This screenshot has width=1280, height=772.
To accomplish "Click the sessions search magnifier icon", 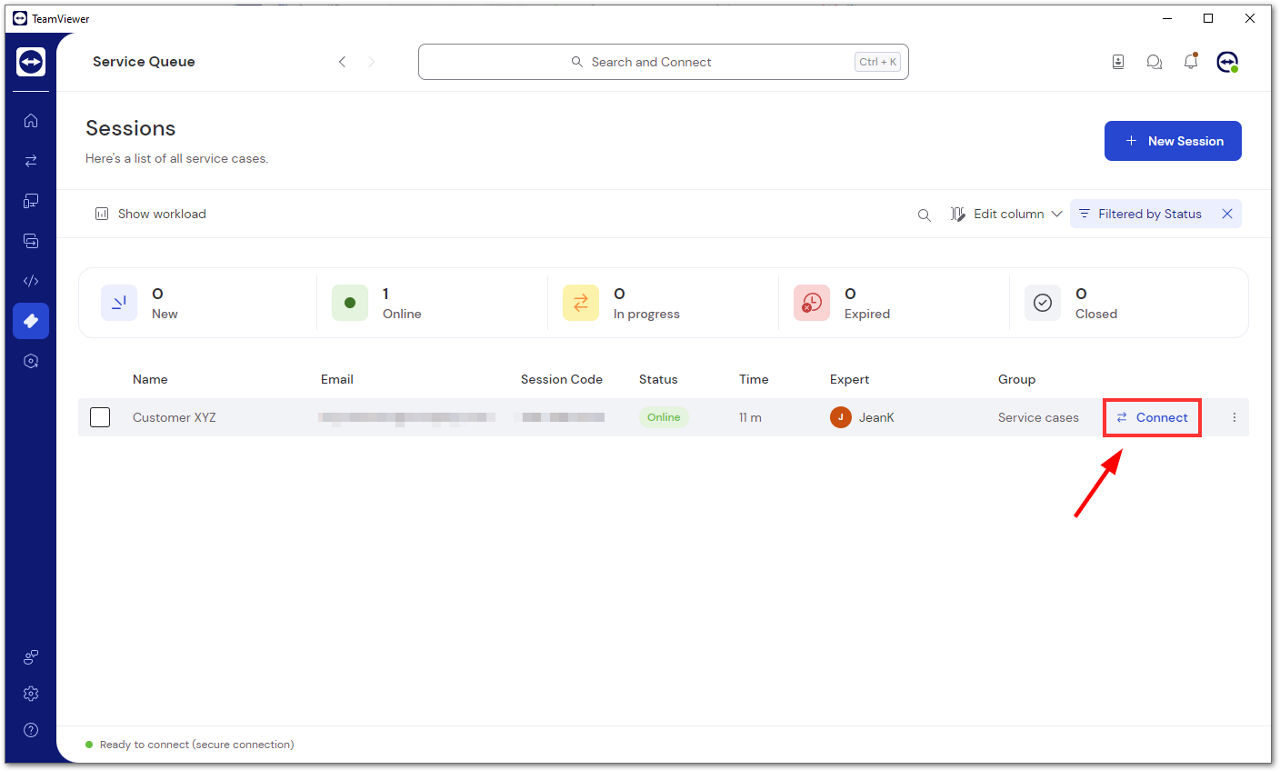I will [x=924, y=215].
